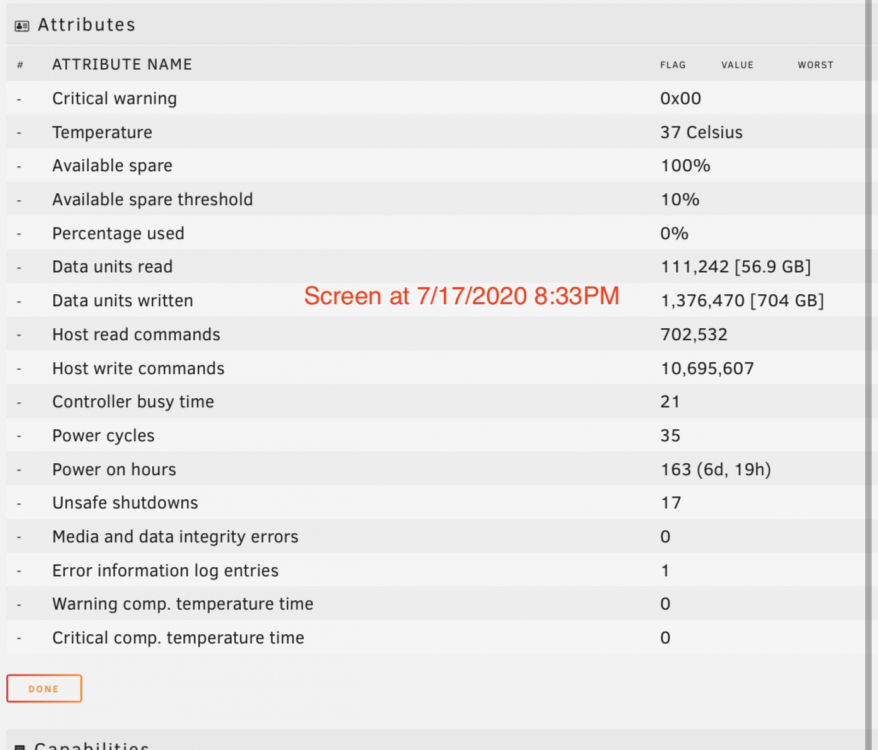
Task: Select Error information log entries label
Action: (165, 570)
